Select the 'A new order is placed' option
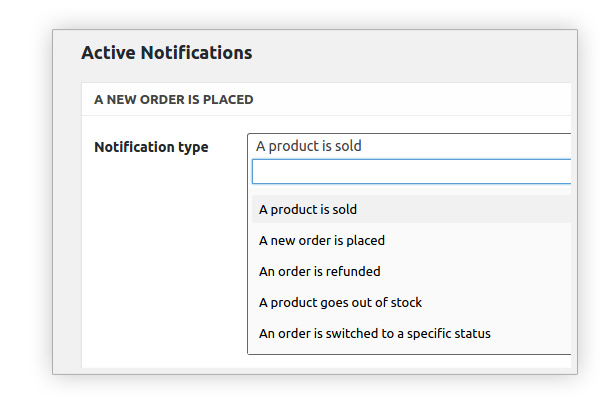Image resolution: width=600 pixels, height=409 pixels. click(411, 240)
